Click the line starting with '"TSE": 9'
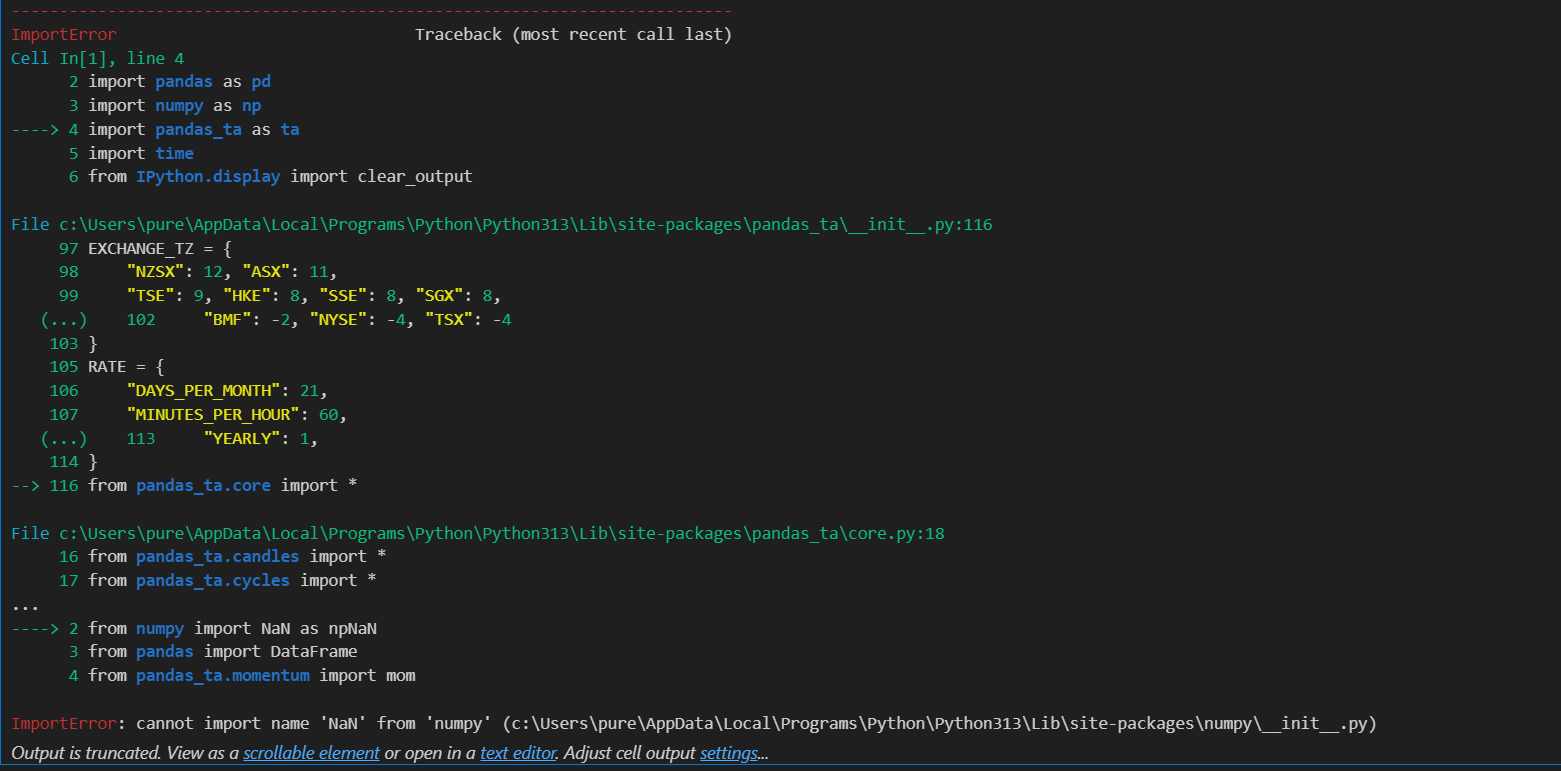Screen dimensions: 1561x771 point(314,296)
